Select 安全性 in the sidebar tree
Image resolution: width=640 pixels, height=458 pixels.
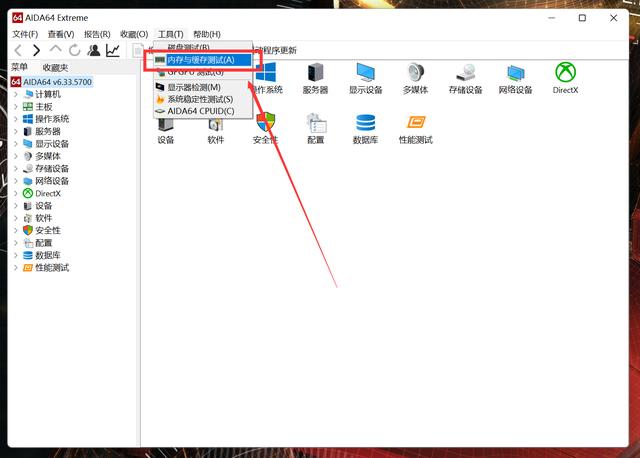[48, 230]
